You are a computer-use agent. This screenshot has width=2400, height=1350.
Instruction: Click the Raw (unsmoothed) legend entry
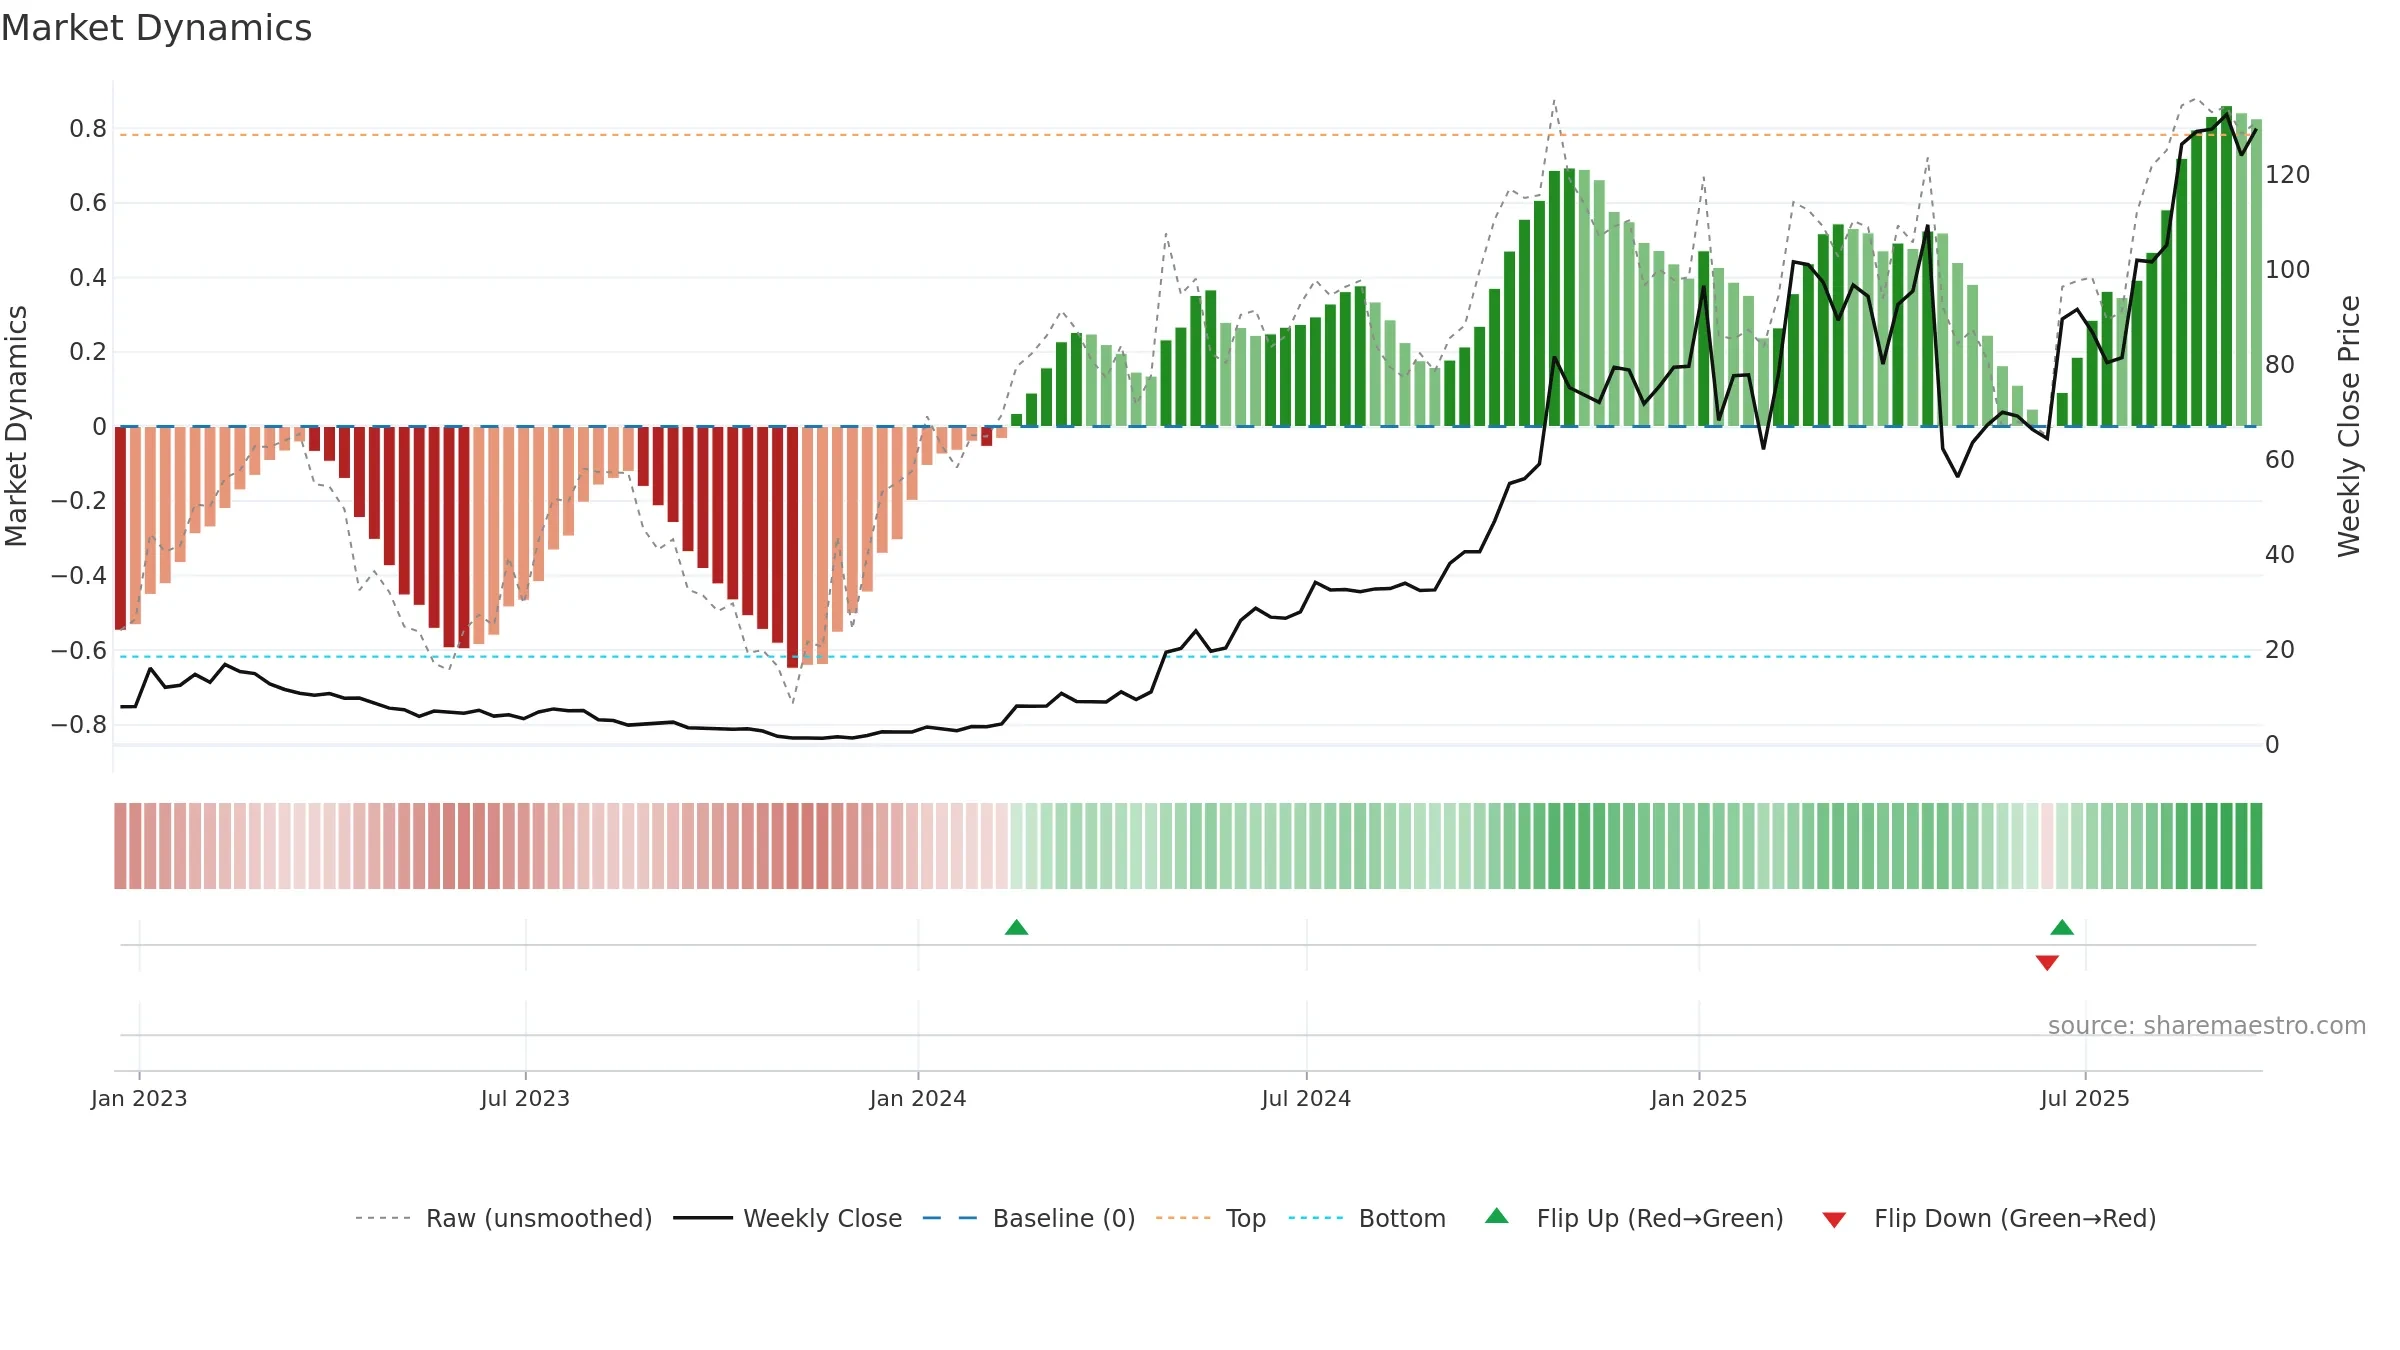[504, 1218]
